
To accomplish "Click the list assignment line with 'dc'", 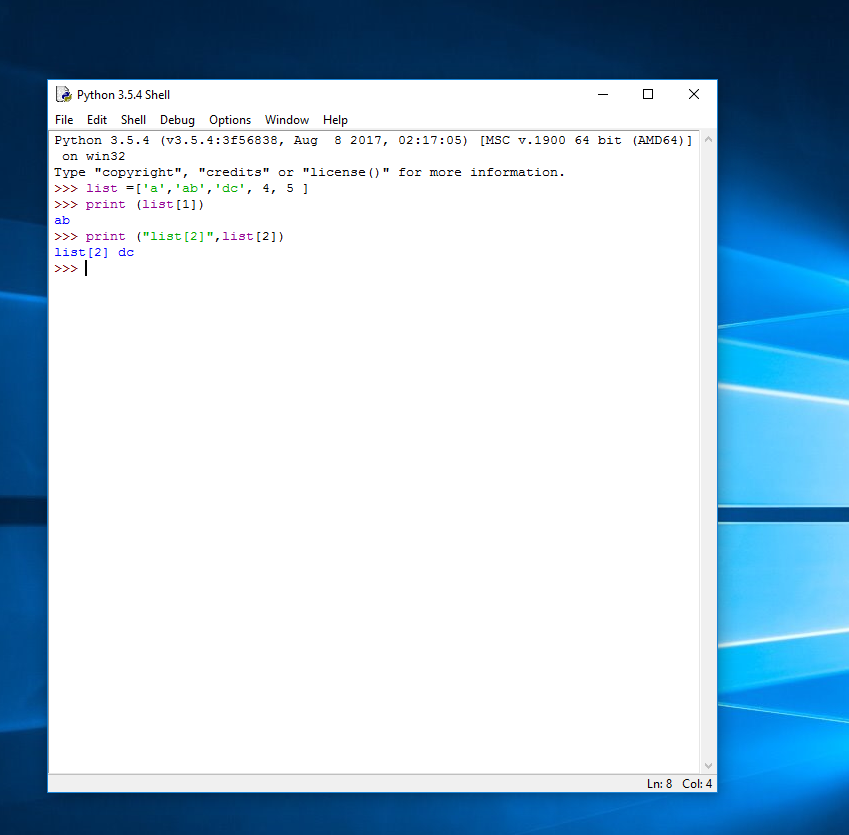I will coord(181,188).
